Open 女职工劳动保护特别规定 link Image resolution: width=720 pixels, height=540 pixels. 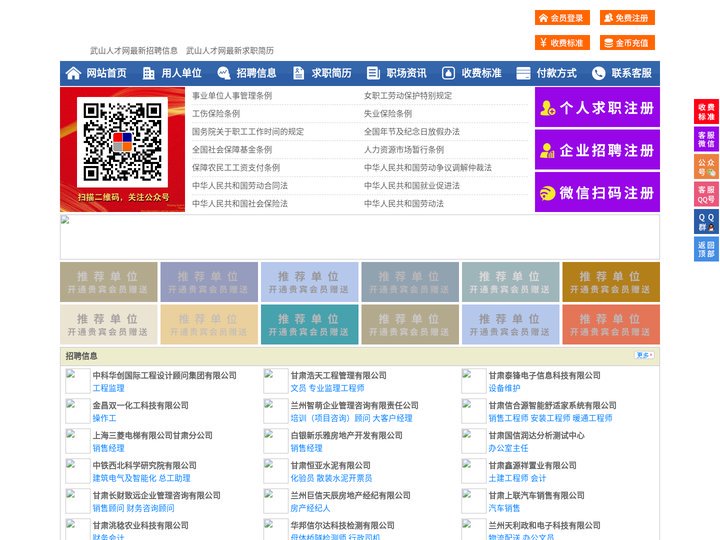408,96
